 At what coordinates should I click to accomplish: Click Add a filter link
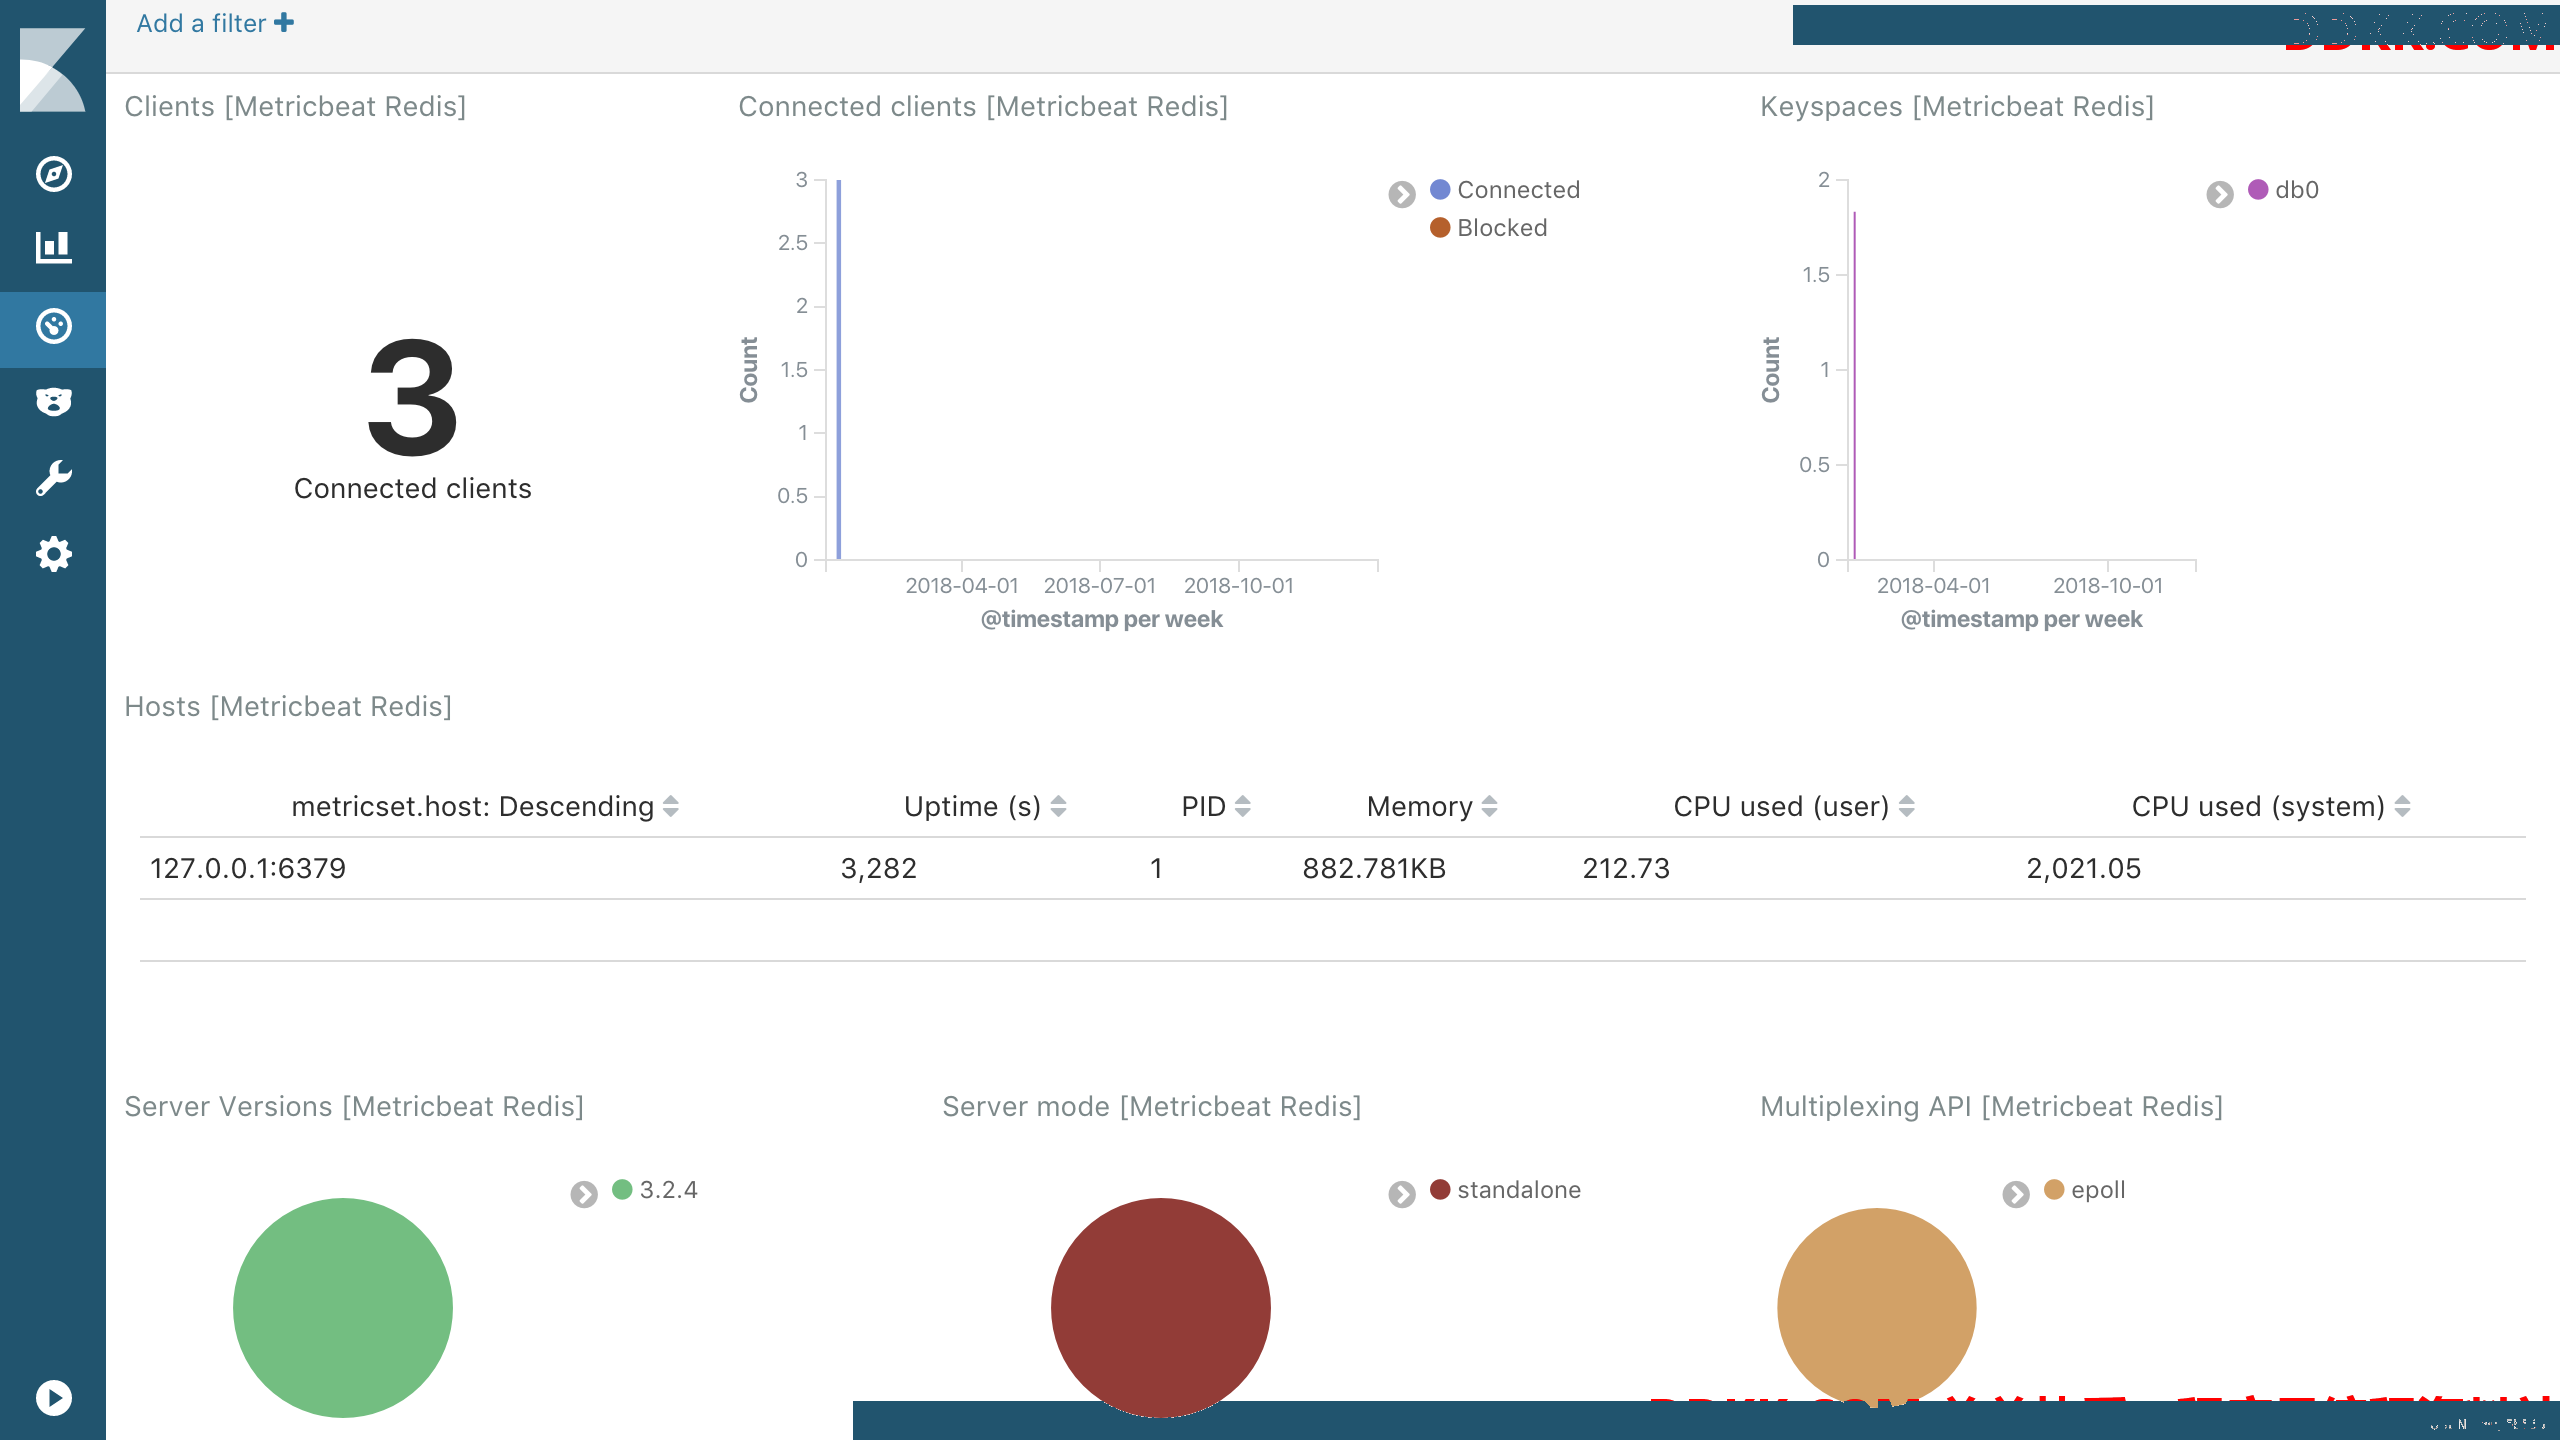tap(215, 23)
